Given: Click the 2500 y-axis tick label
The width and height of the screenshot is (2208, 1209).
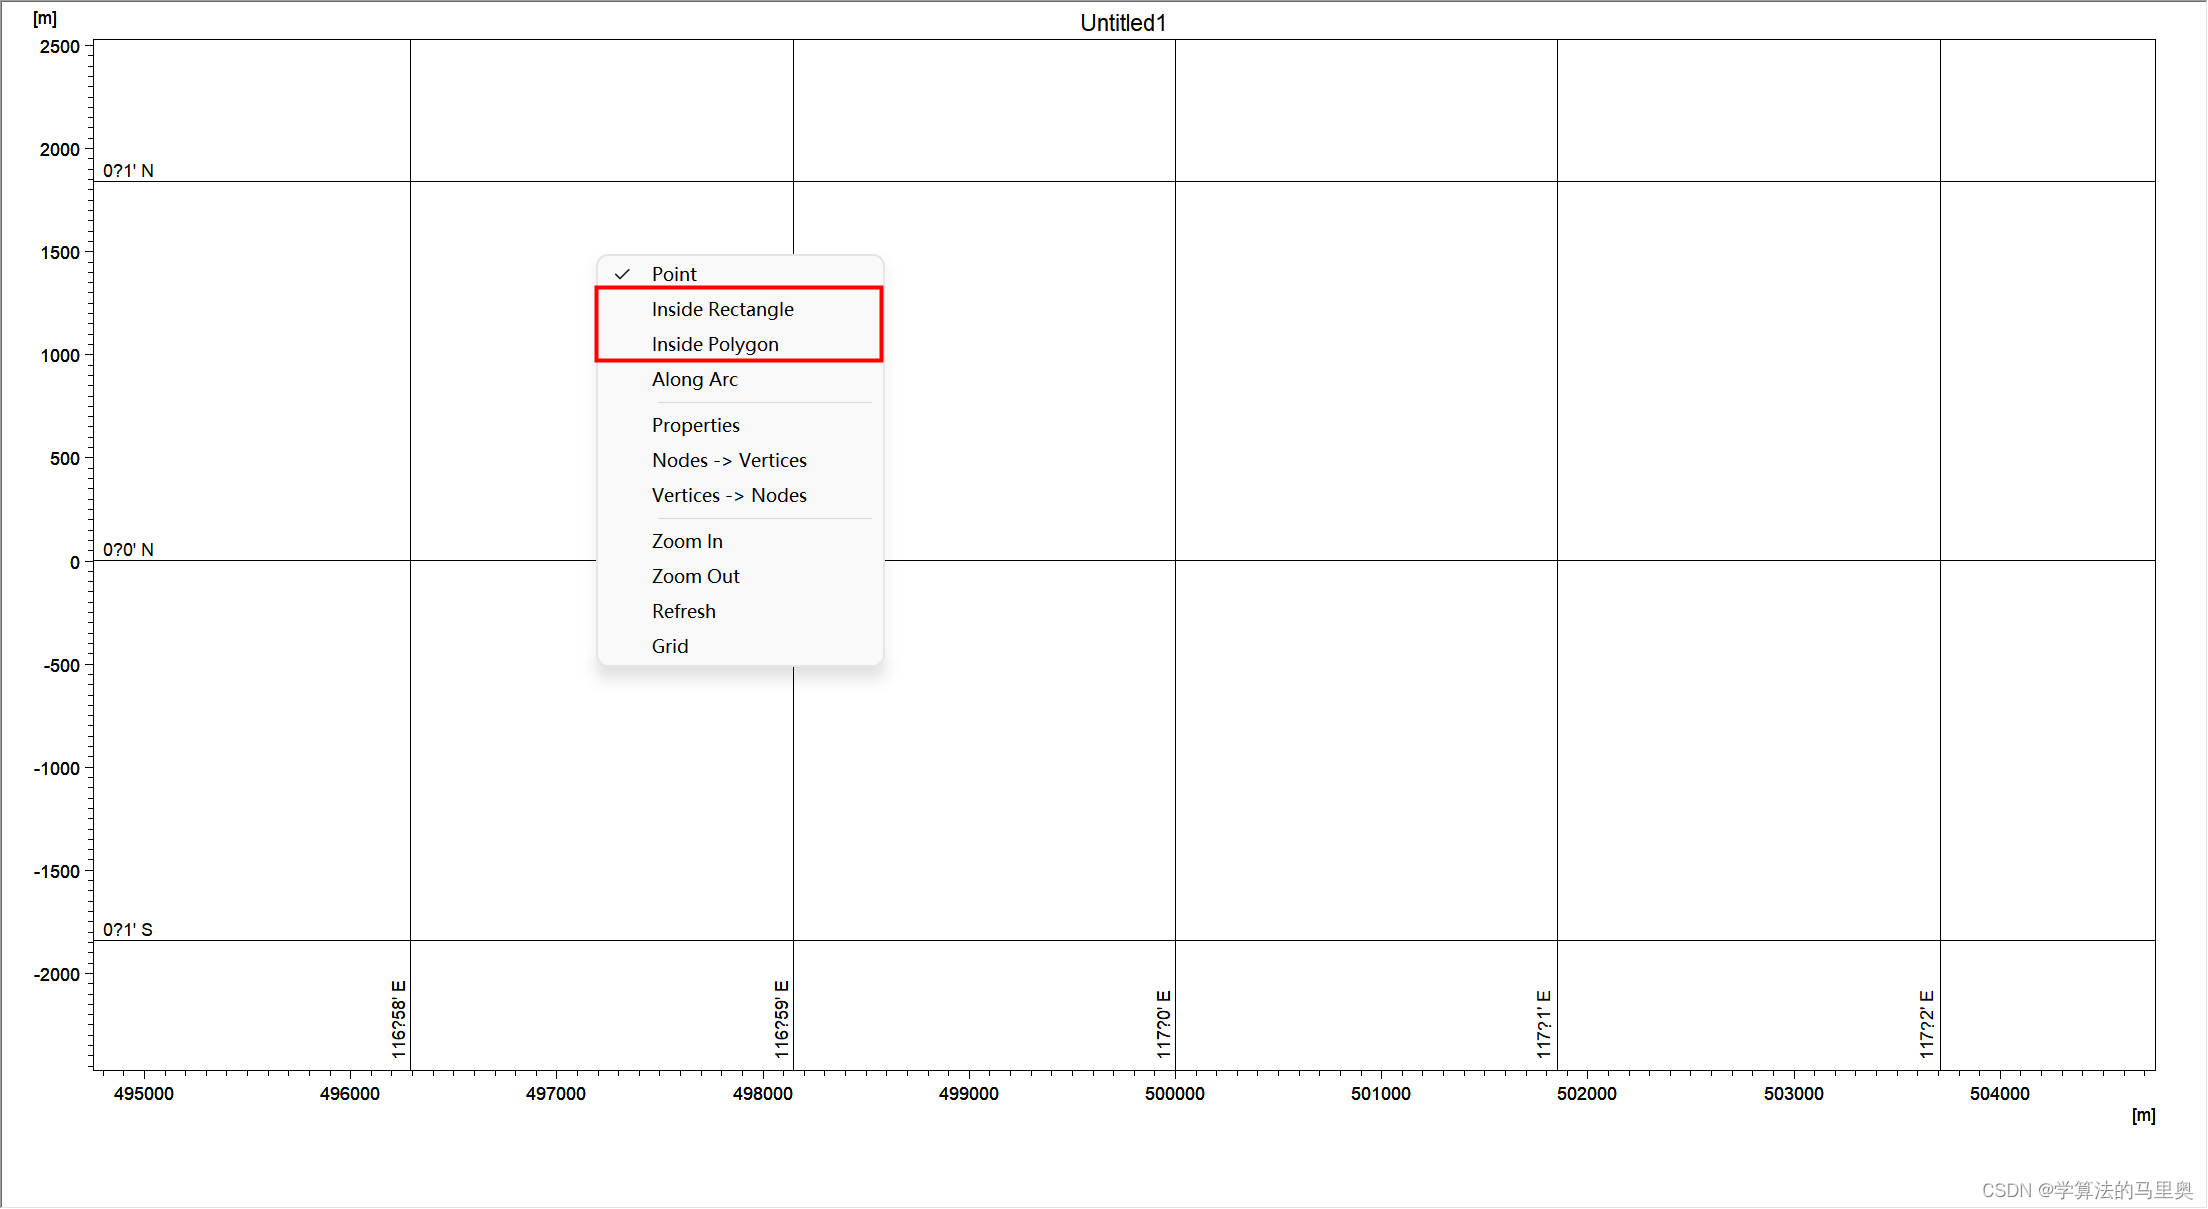Looking at the screenshot, I should [x=59, y=47].
